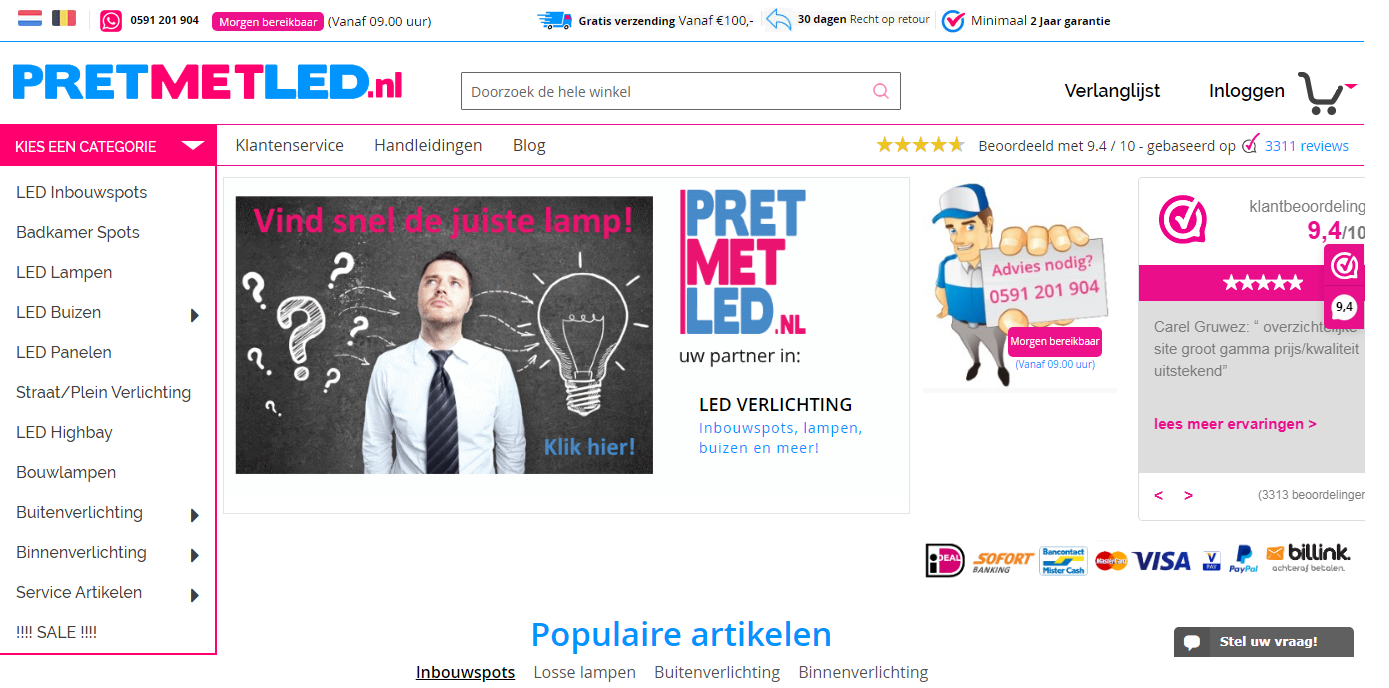The width and height of the screenshot is (1389, 688).
Task: Expand the LED Buizen submenu arrow
Action: click(195, 315)
